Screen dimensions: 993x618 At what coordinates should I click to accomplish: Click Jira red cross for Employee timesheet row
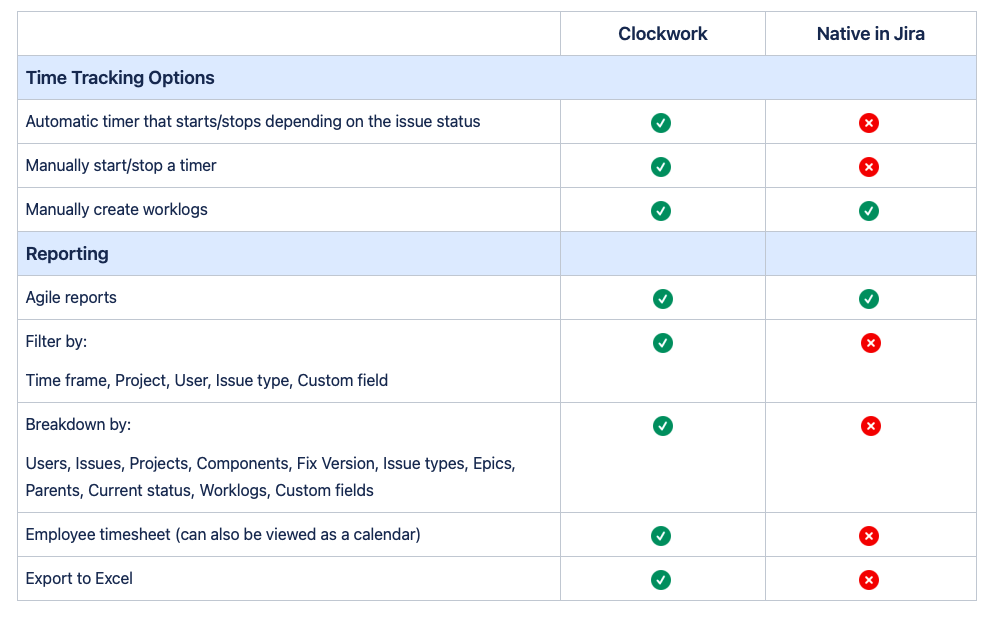[868, 536]
